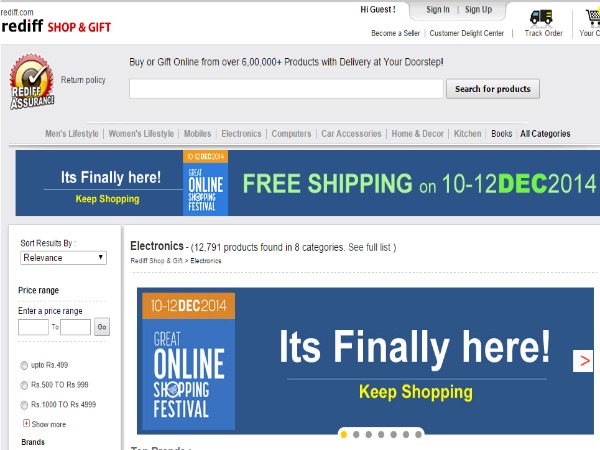Open the Car Accessories category
Viewport: 600px width, 450px height.
(x=351, y=134)
